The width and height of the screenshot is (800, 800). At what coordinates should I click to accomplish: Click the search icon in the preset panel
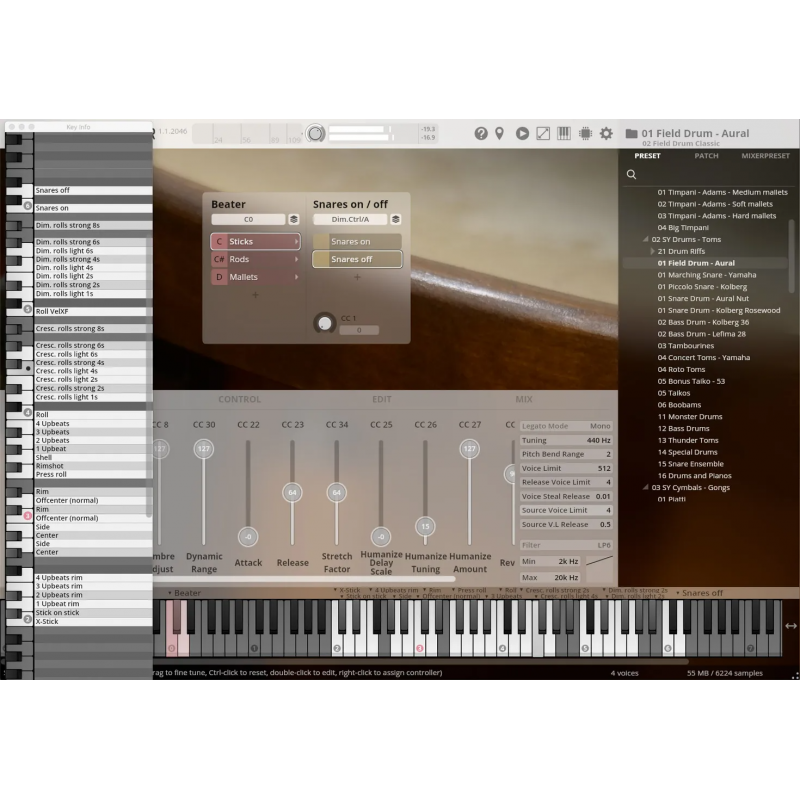(631, 173)
